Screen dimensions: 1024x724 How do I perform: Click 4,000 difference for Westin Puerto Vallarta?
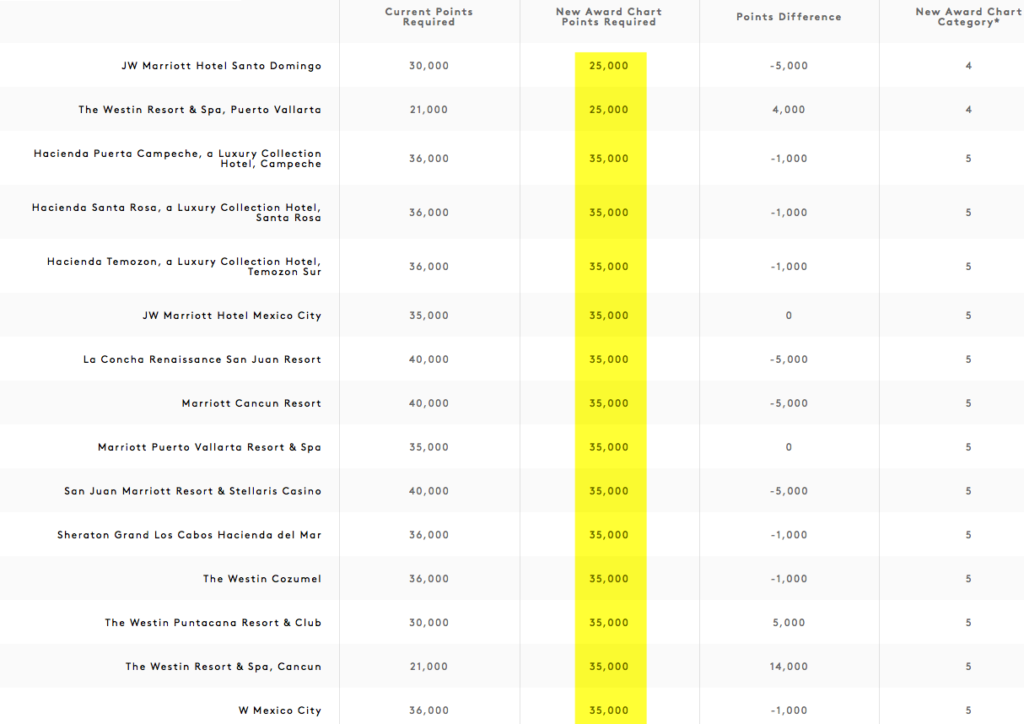tap(789, 110)
